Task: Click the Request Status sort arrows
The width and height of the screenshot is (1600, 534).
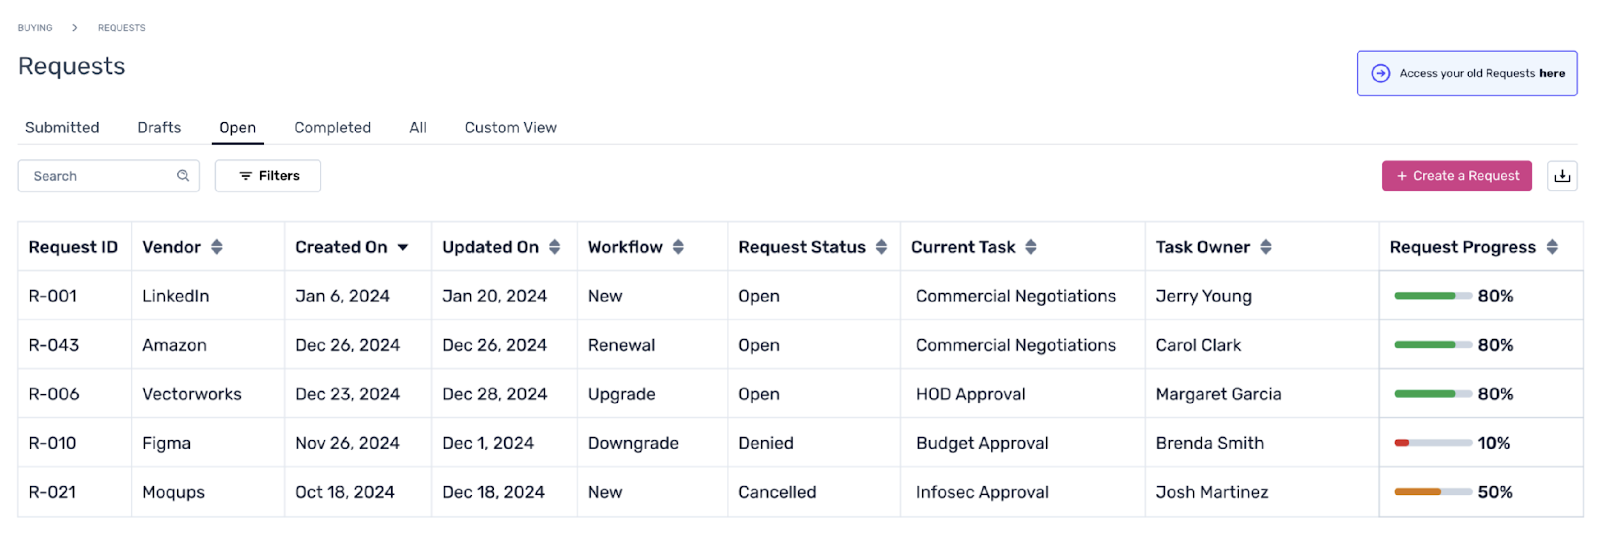Action: click(x=881, y=247)
